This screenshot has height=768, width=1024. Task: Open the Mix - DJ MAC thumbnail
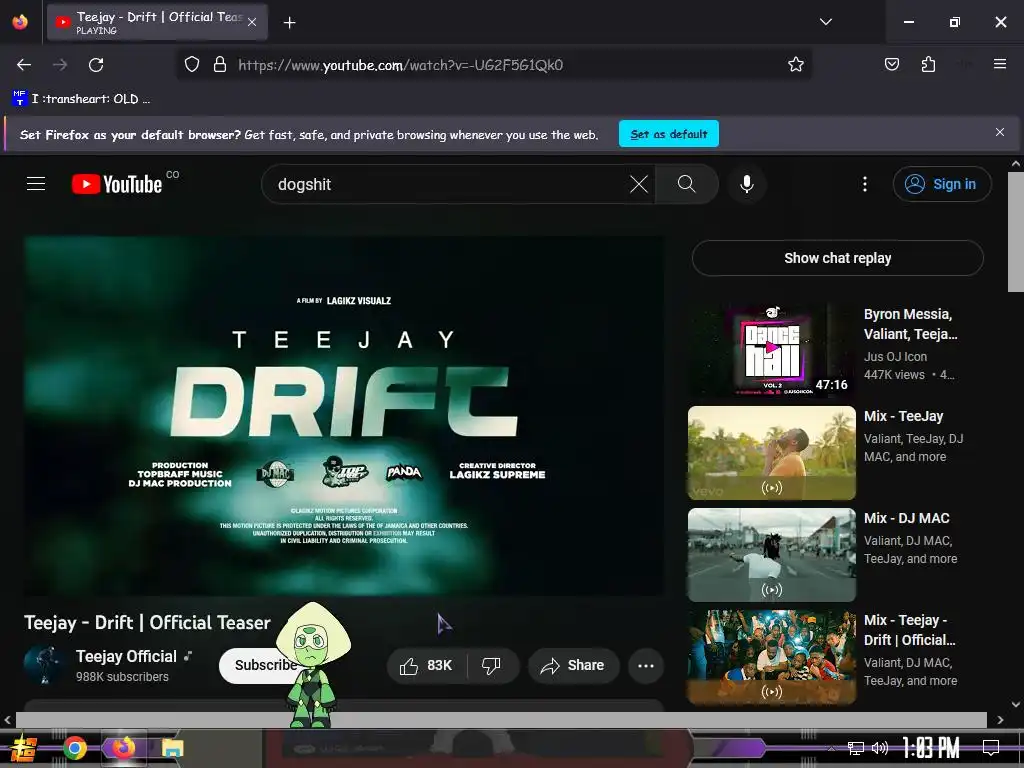[x=772, y=554]
